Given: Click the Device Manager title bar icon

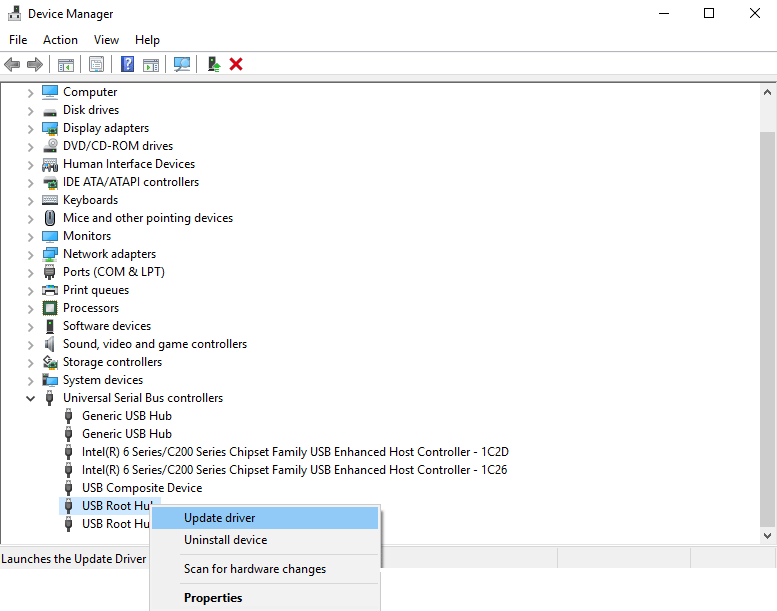Looking at the screenshot, I should point(14,13).
